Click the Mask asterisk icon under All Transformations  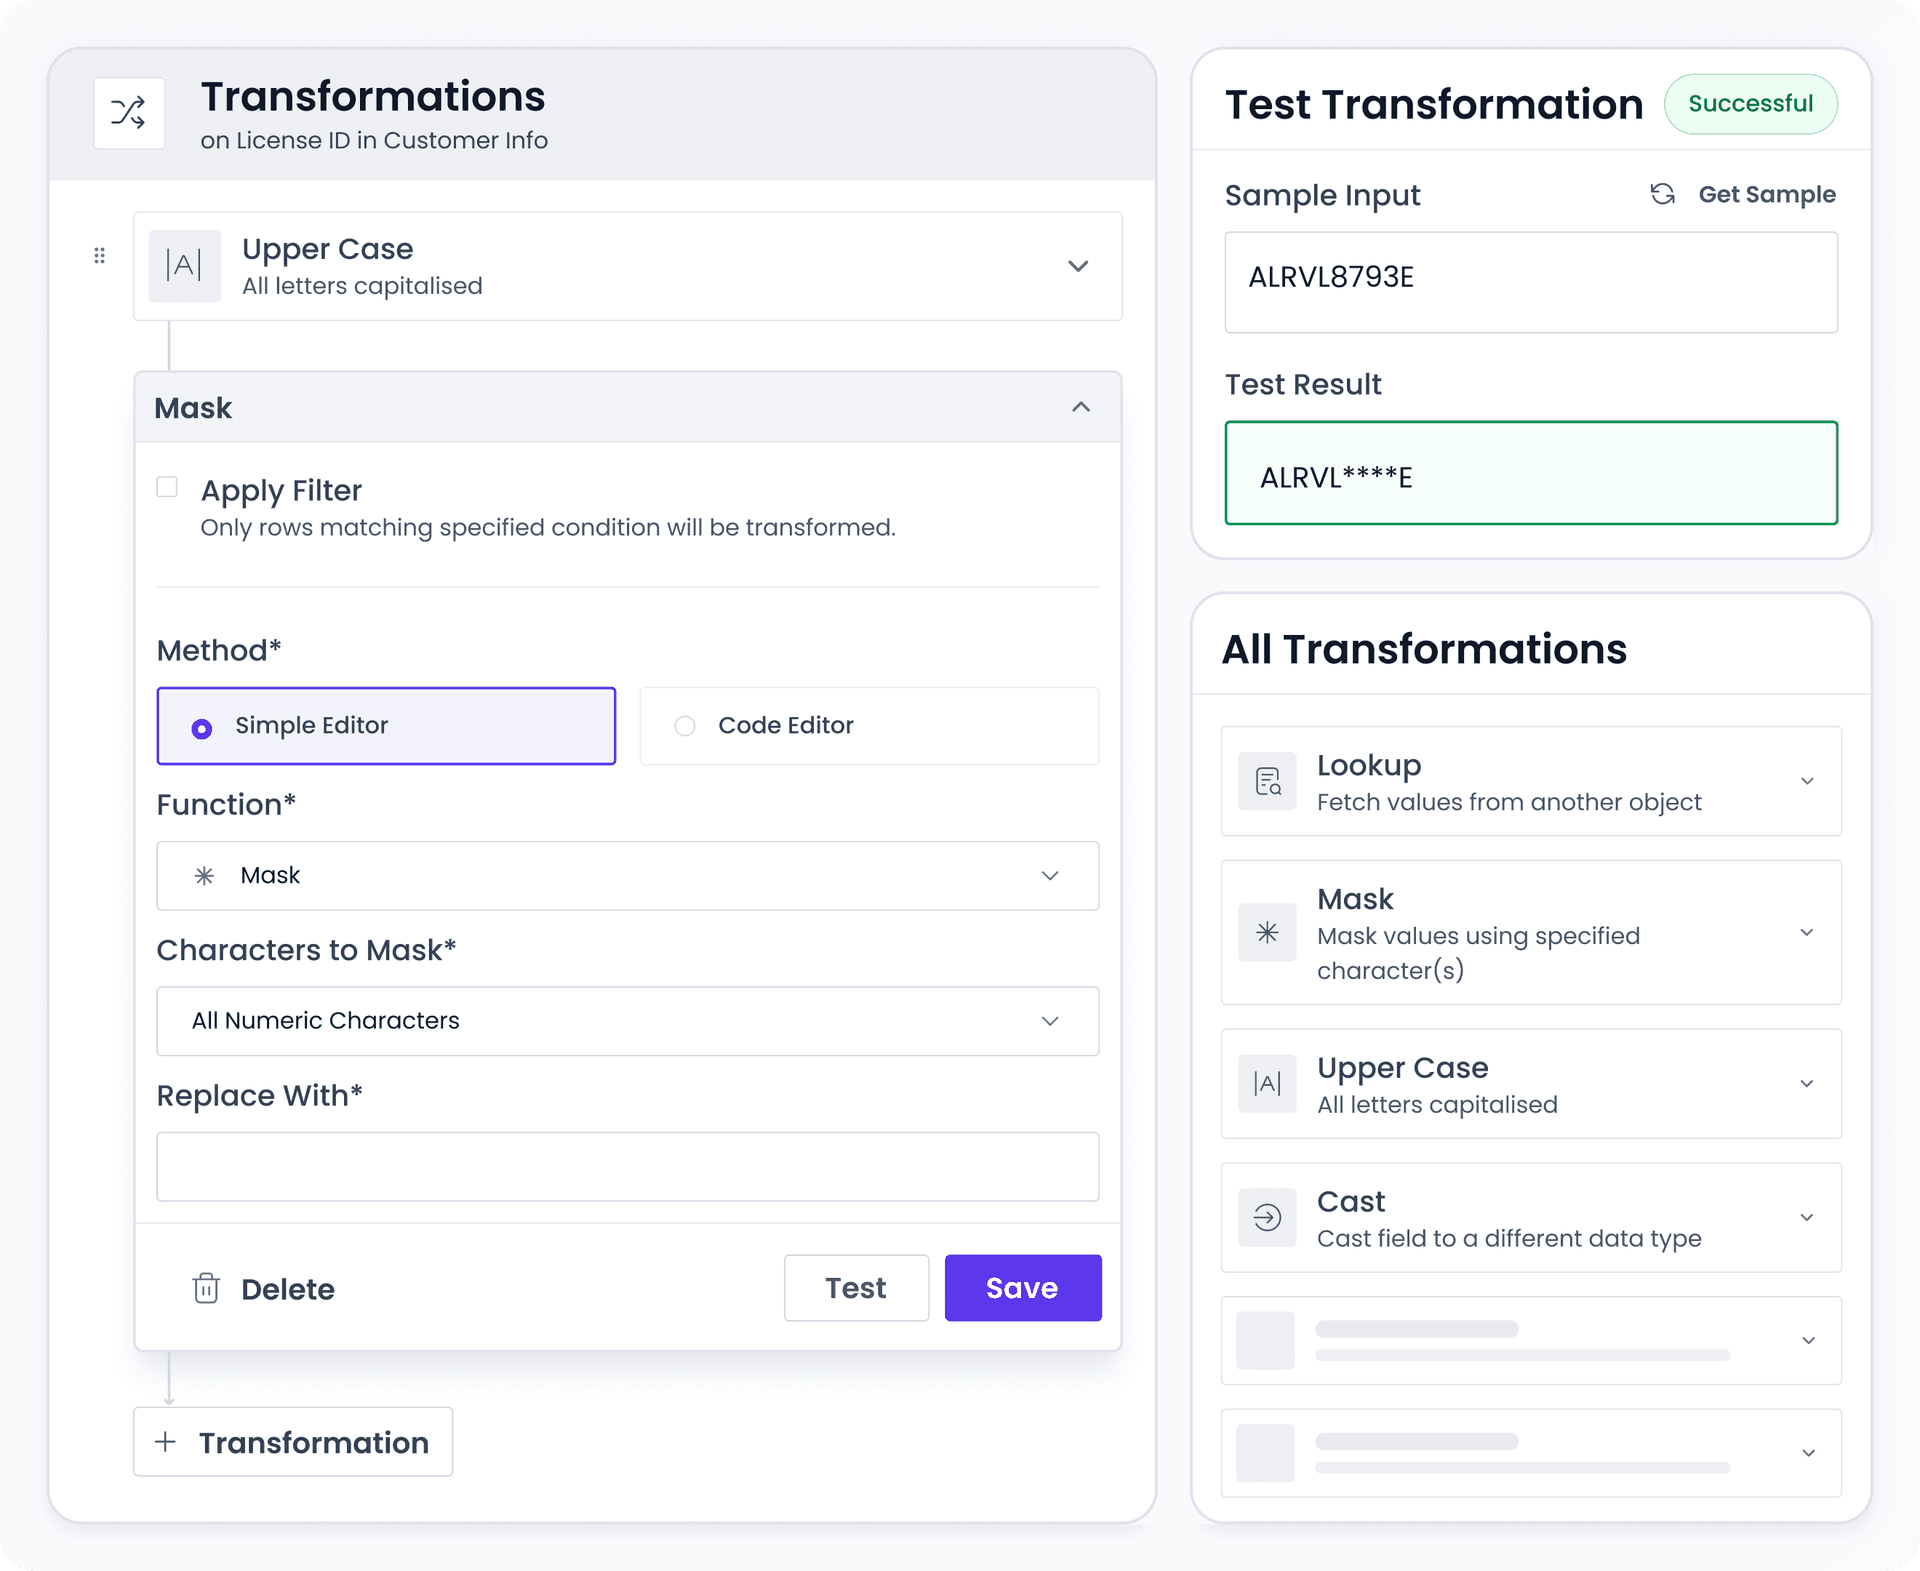coord(1266,932)
